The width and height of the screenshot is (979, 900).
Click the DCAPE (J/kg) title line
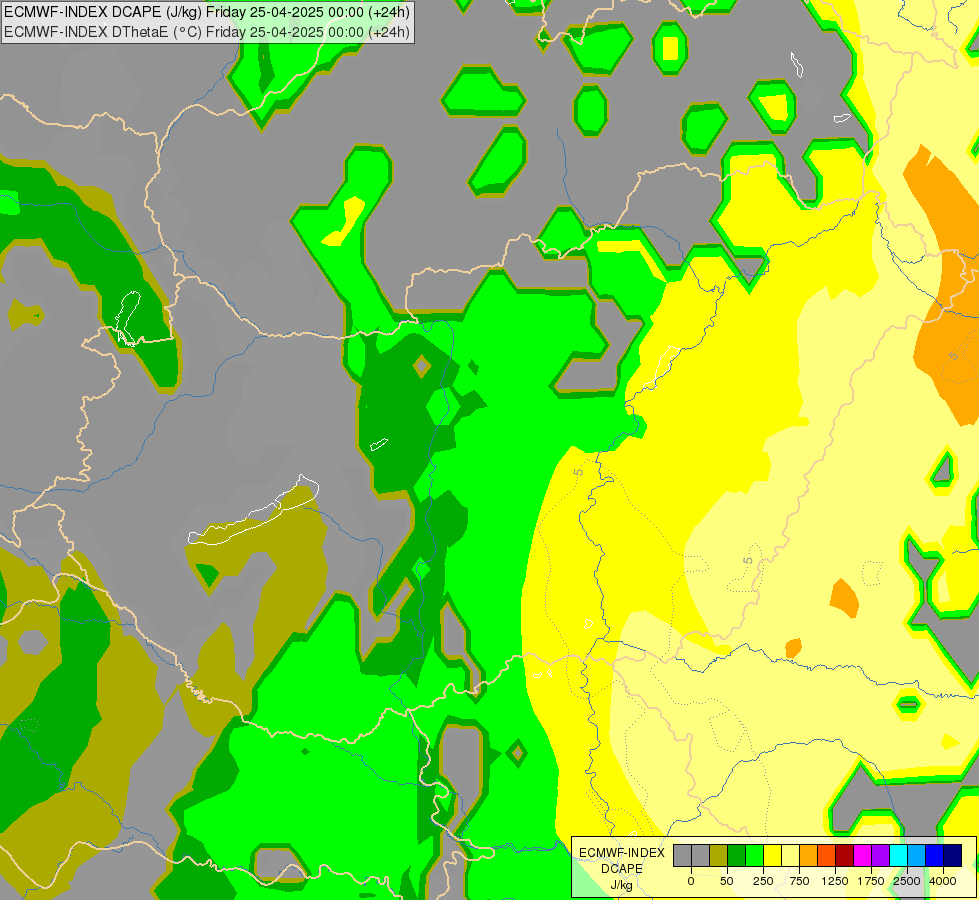point(207,12)
